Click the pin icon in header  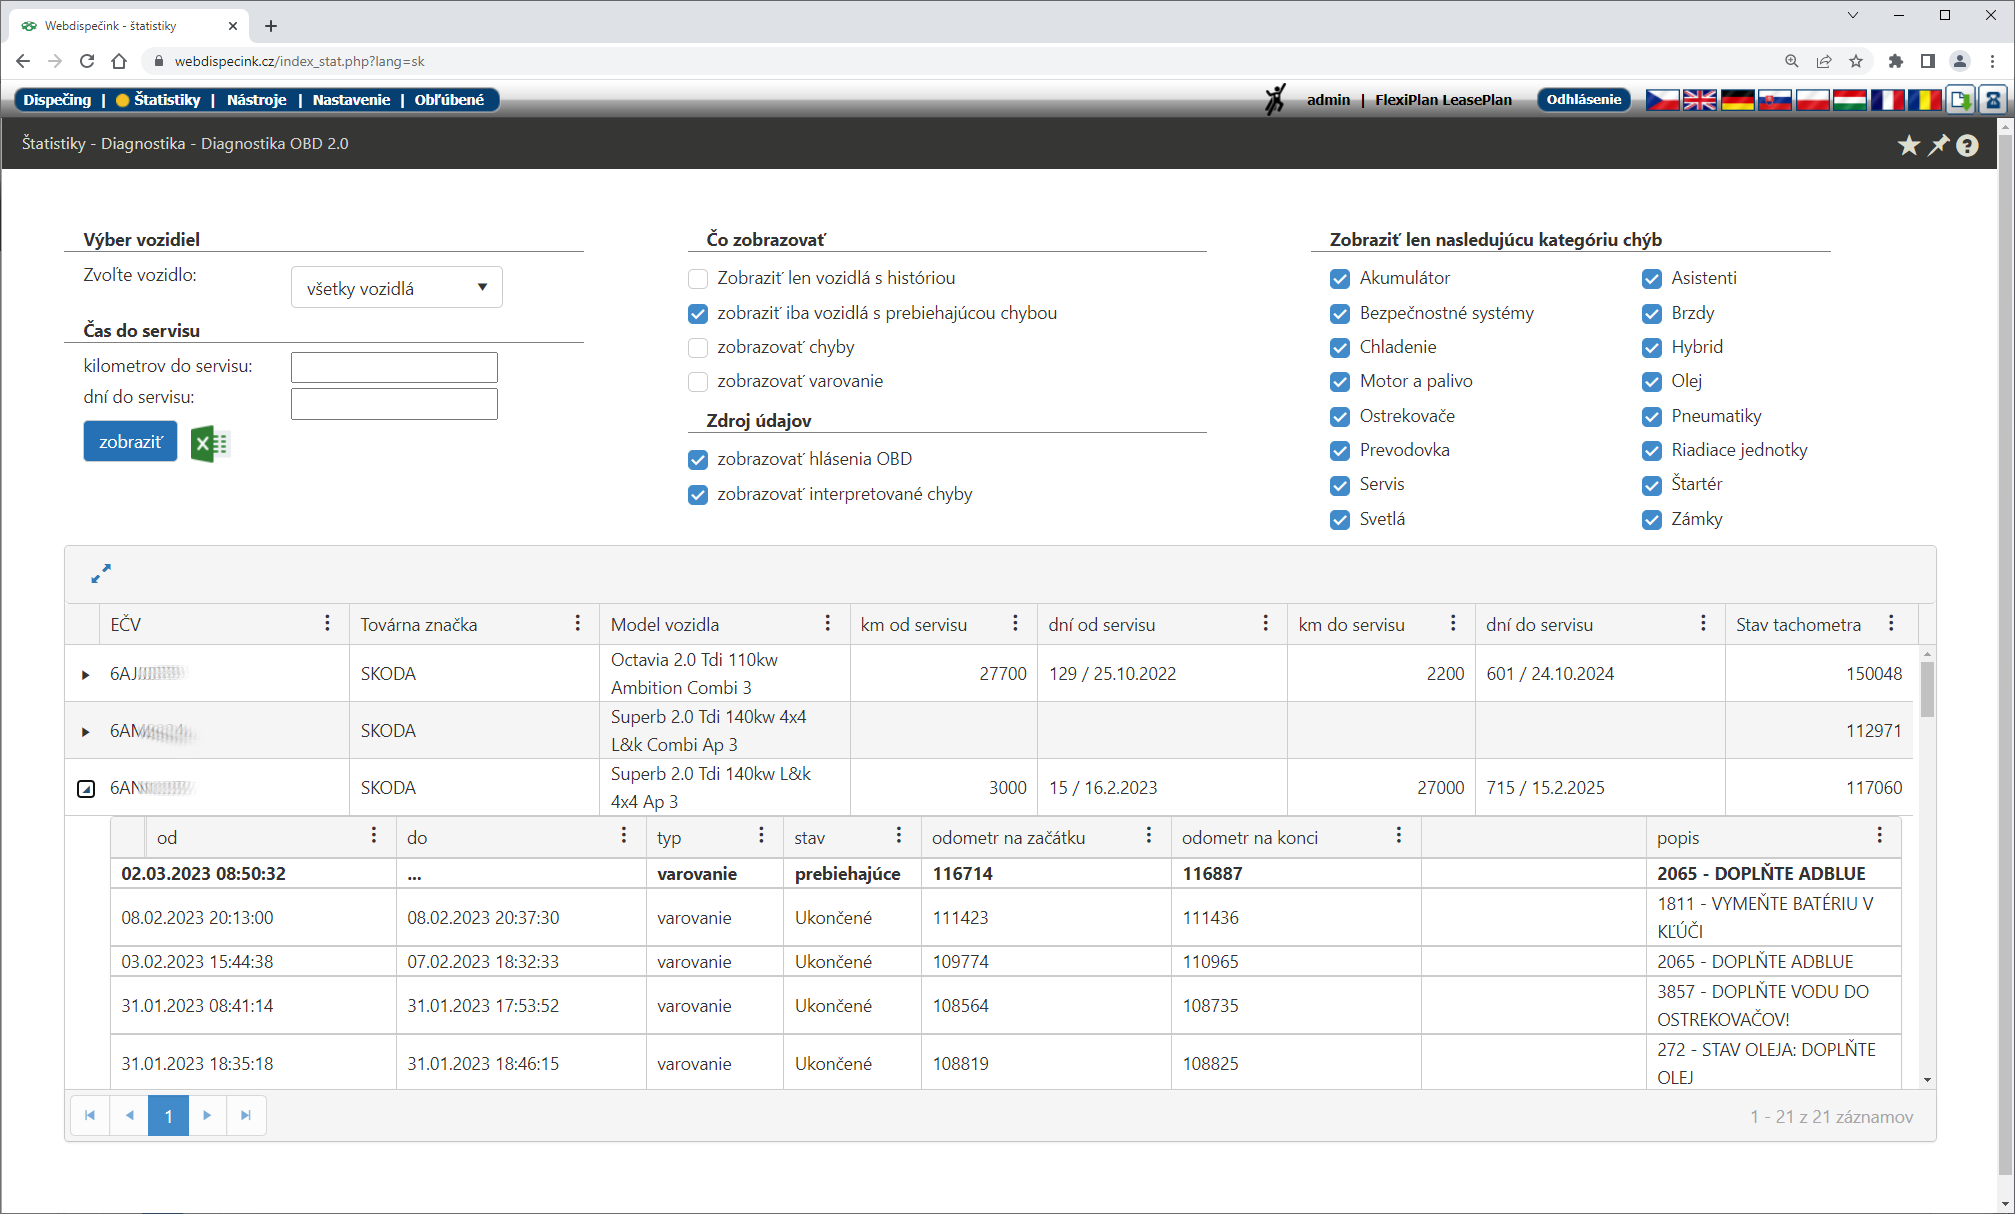click(x=1939, y=146)
